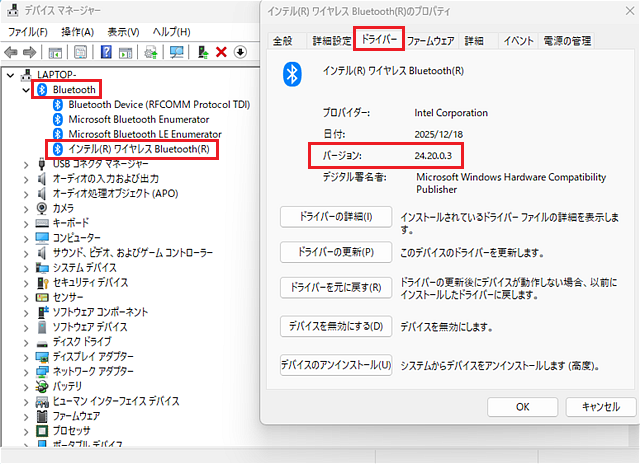The width and height of the screenshot is (640, 464).
Task: Go forward with the right arrow toolbar icon
Action: (x=29, y=52)
